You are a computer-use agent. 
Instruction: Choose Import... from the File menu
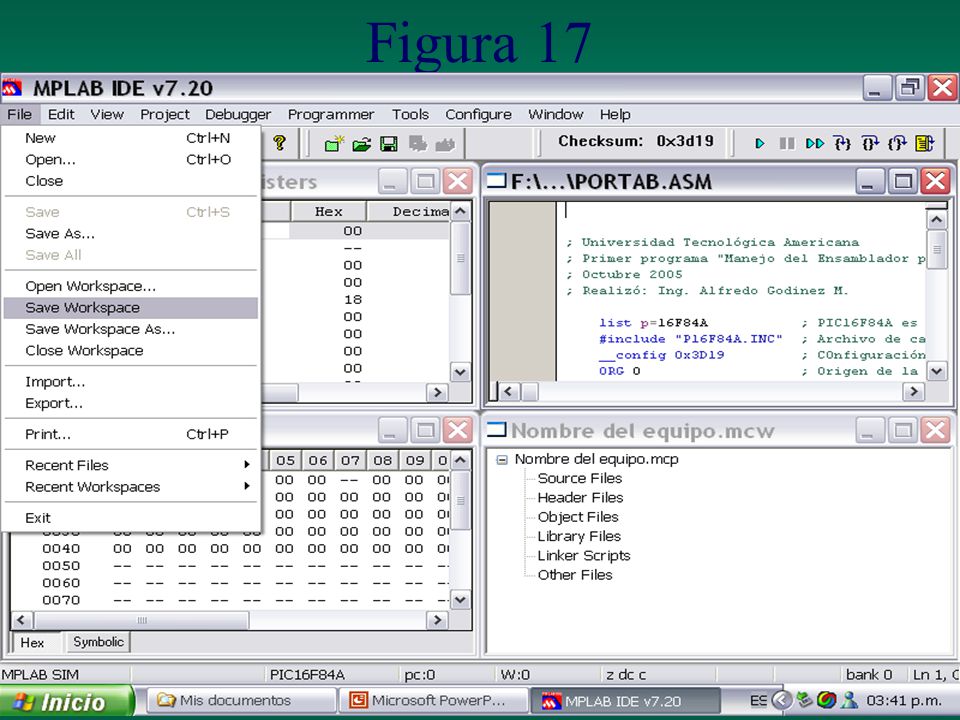click(x=130, y=381)
